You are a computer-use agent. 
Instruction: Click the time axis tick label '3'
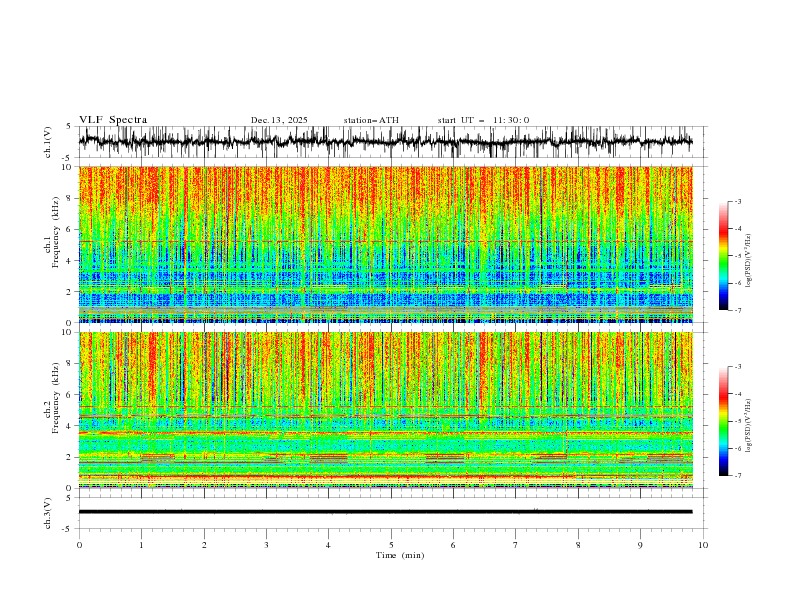(x=266, y=545)
